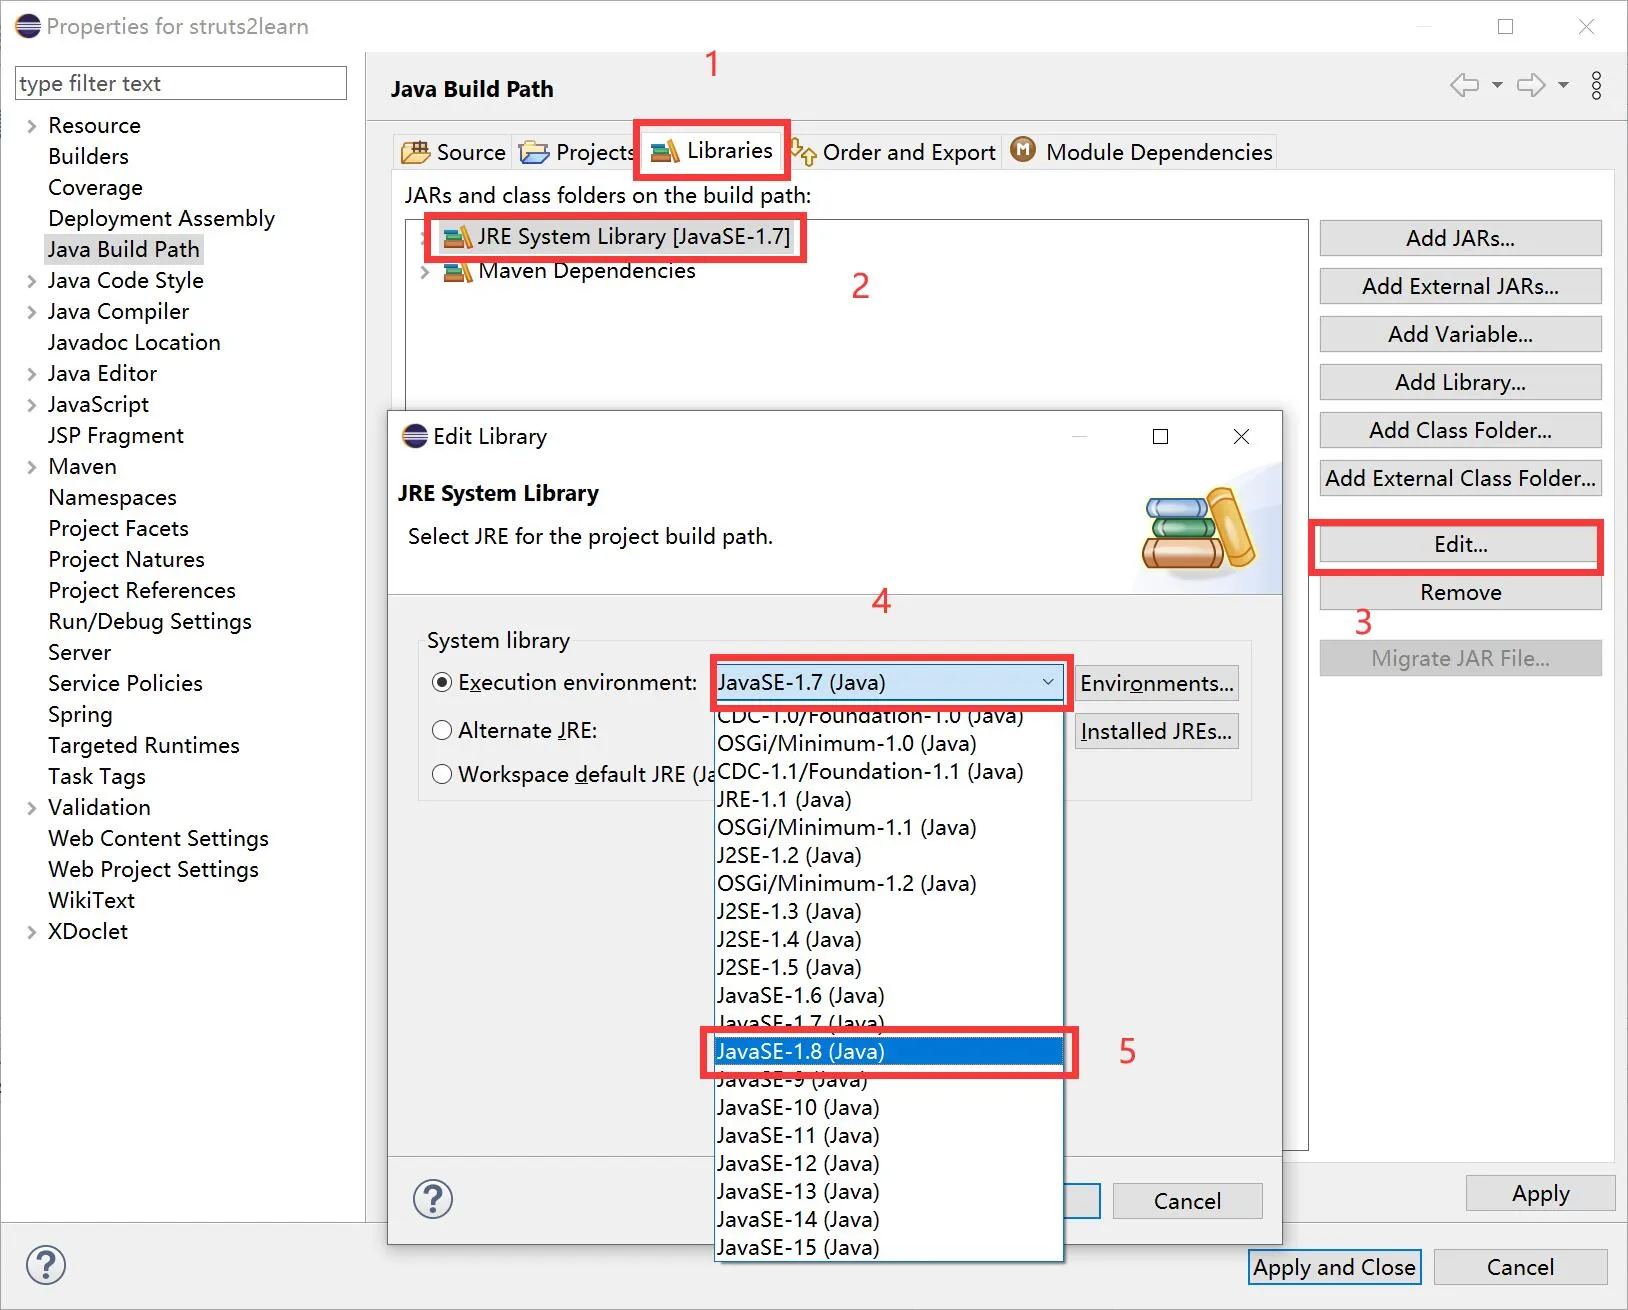Expand the Resource tree node
1628x1310 pixels.
[31, 126]
